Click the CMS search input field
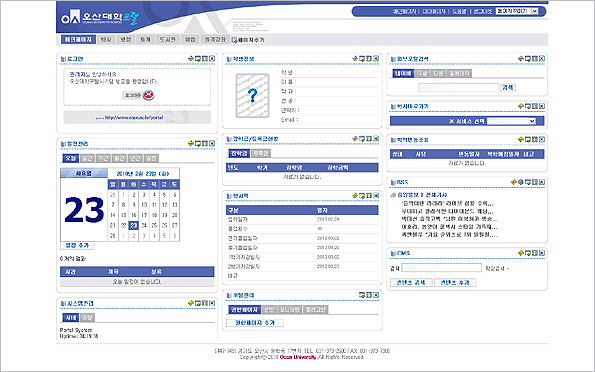The height and width of the screenshot is (372, 595). pos(441,268)
